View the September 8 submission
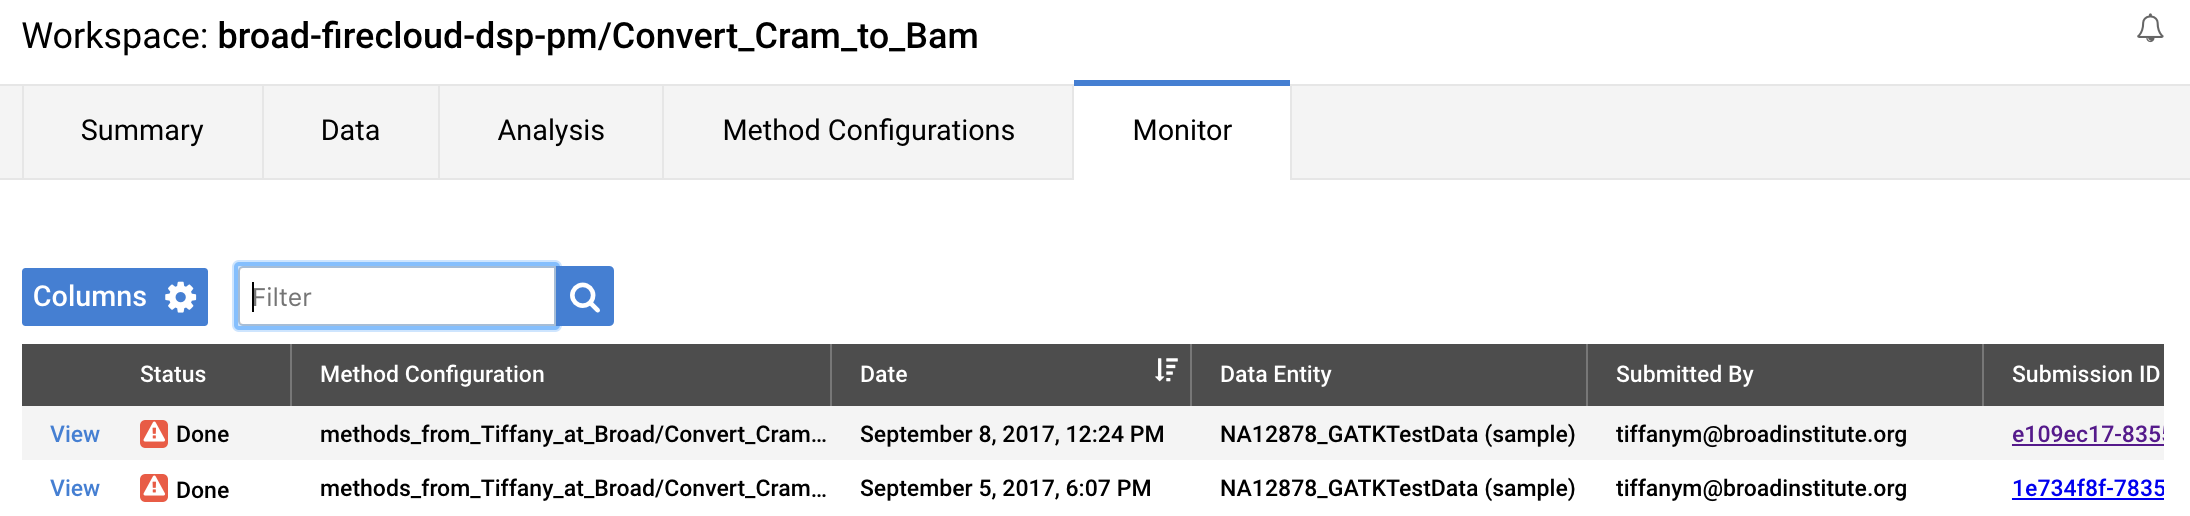Image resolution: width=2190 pixels, height=516 pixels. (x=75, y=434)
